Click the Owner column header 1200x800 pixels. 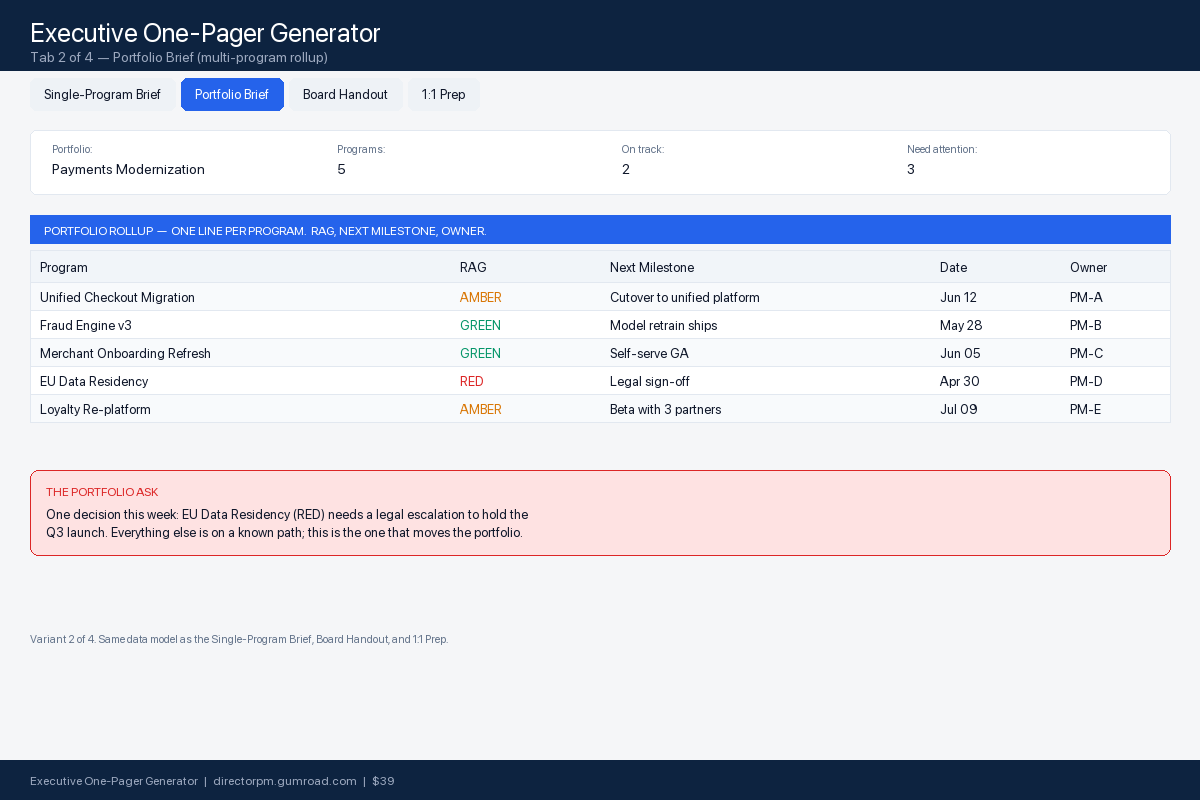coord(1088,268)
